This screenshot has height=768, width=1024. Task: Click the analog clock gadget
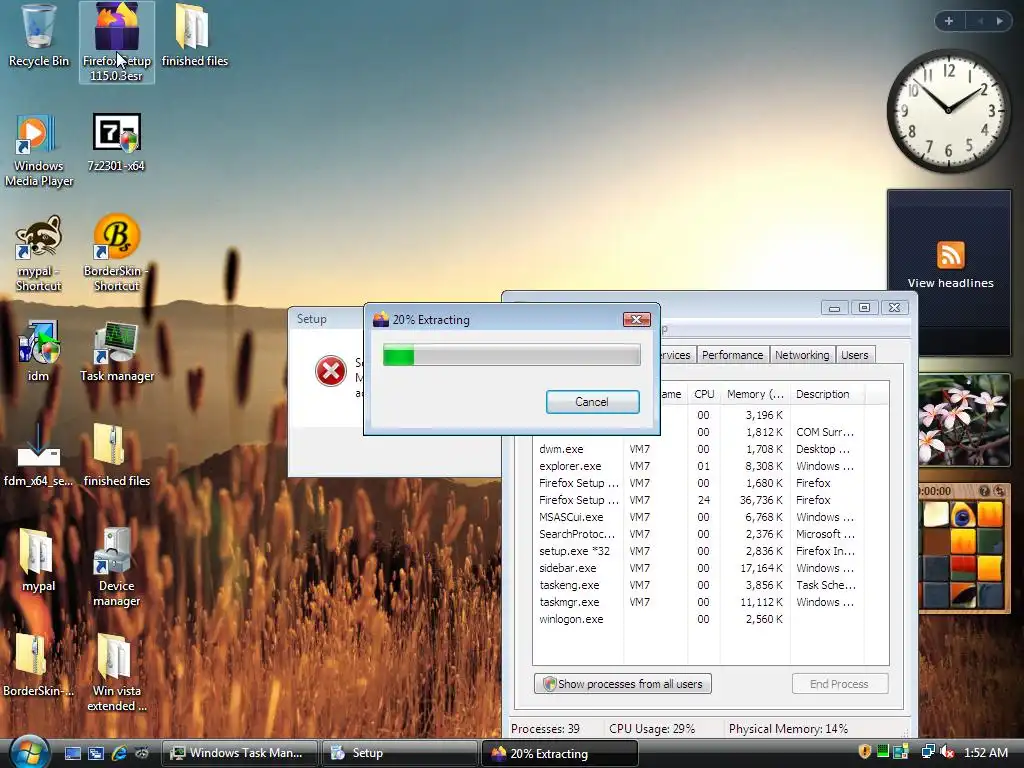click(x=948, y=111)
